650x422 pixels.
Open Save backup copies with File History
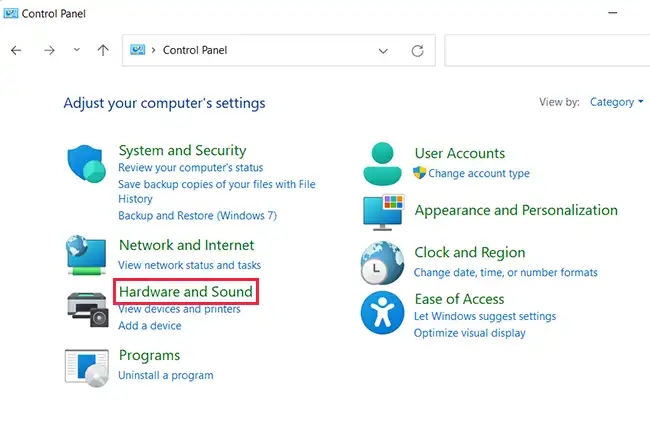click(217, 191)
